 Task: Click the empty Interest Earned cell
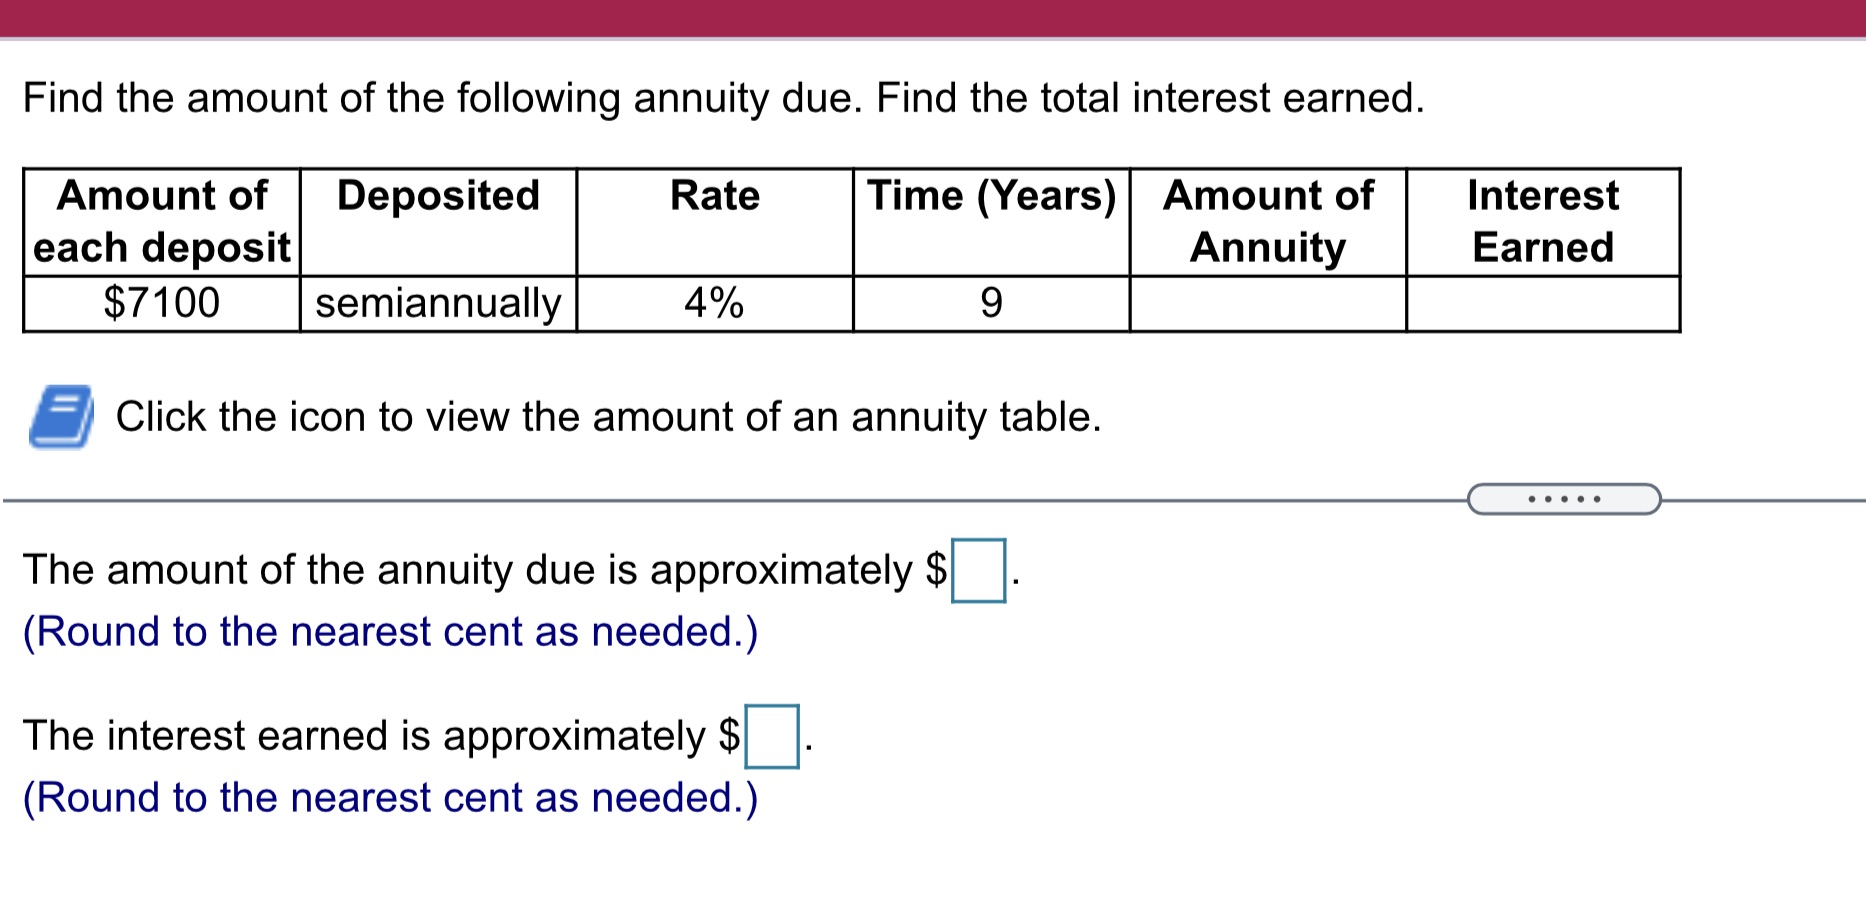[x=1543, y=302]
